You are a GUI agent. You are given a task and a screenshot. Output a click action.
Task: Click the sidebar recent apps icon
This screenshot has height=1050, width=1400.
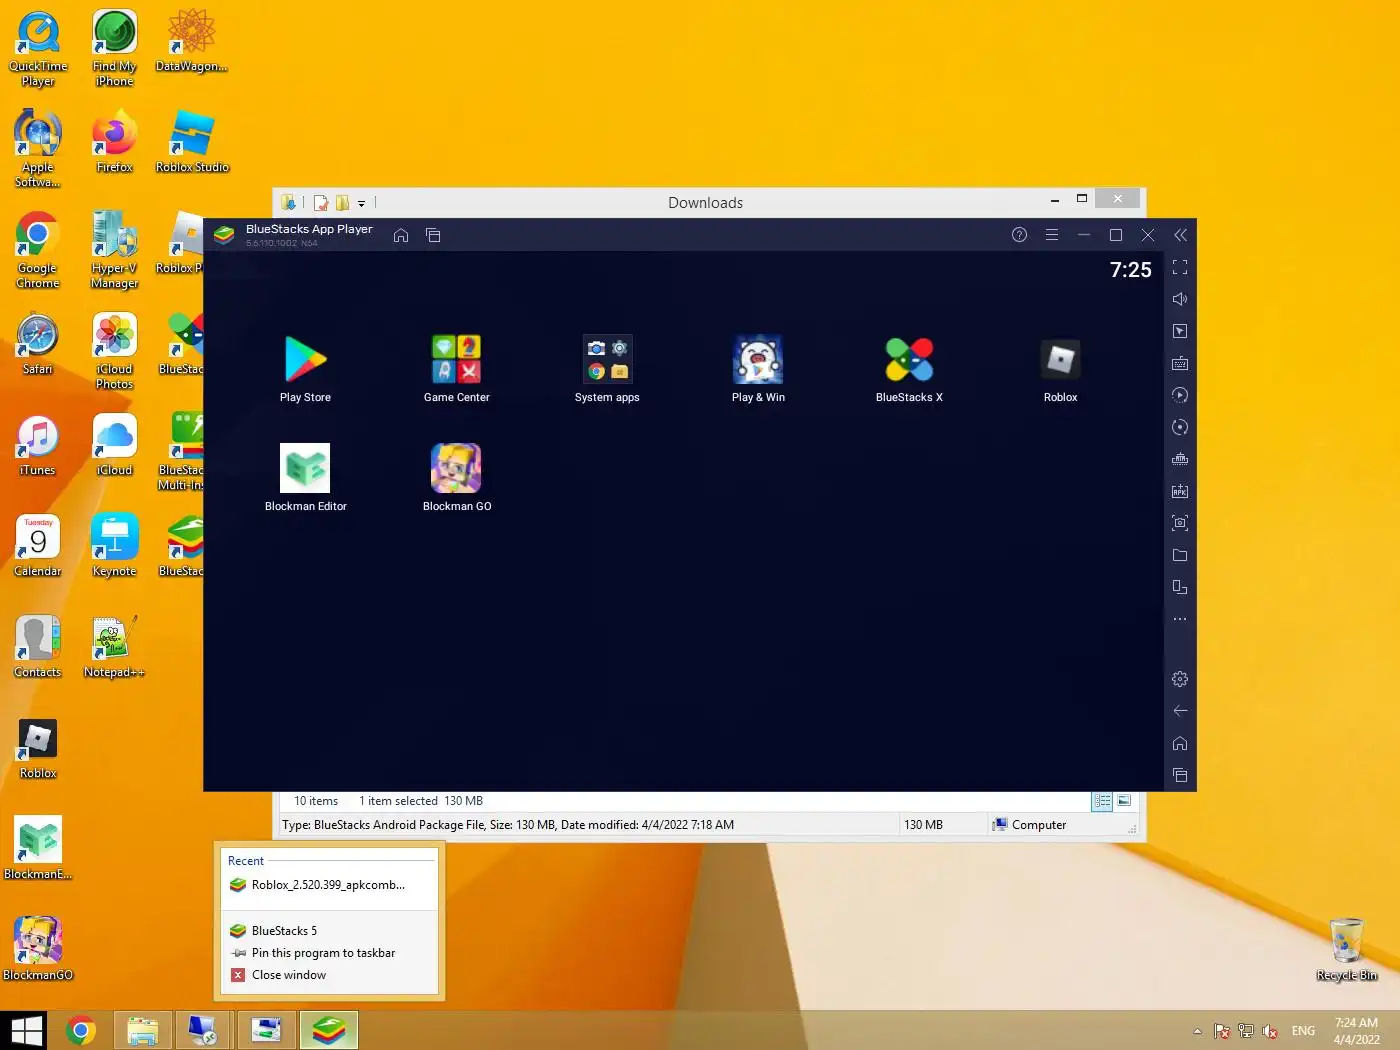point(1180,775)
